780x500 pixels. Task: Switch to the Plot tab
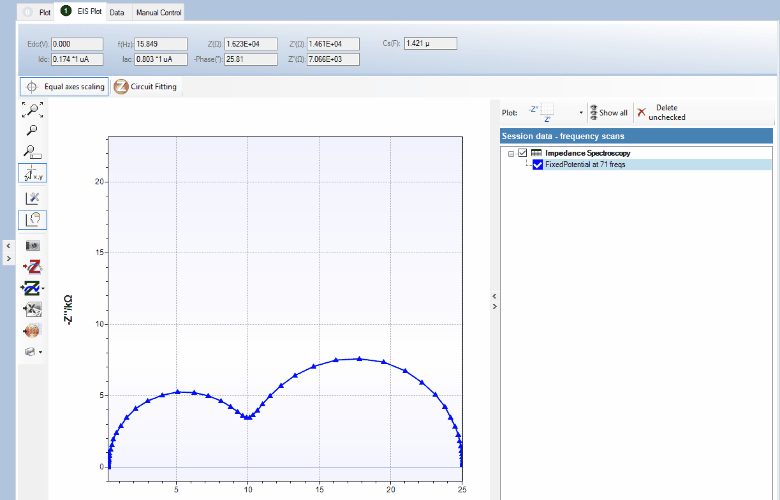36,12
